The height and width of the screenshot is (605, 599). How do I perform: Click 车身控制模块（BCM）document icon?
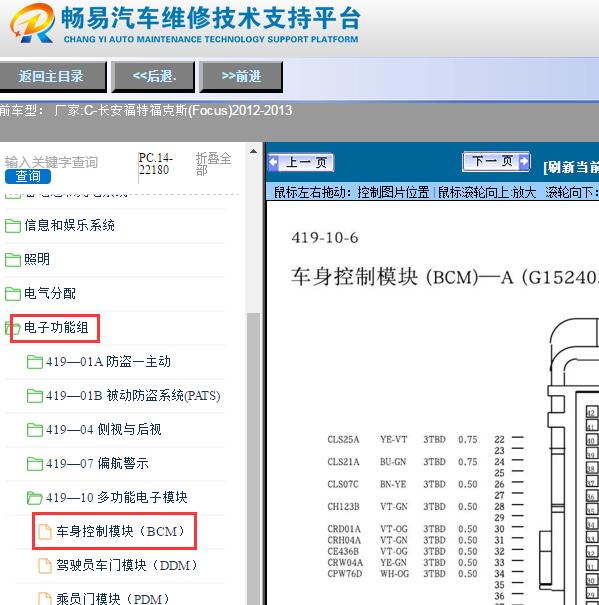45,532
